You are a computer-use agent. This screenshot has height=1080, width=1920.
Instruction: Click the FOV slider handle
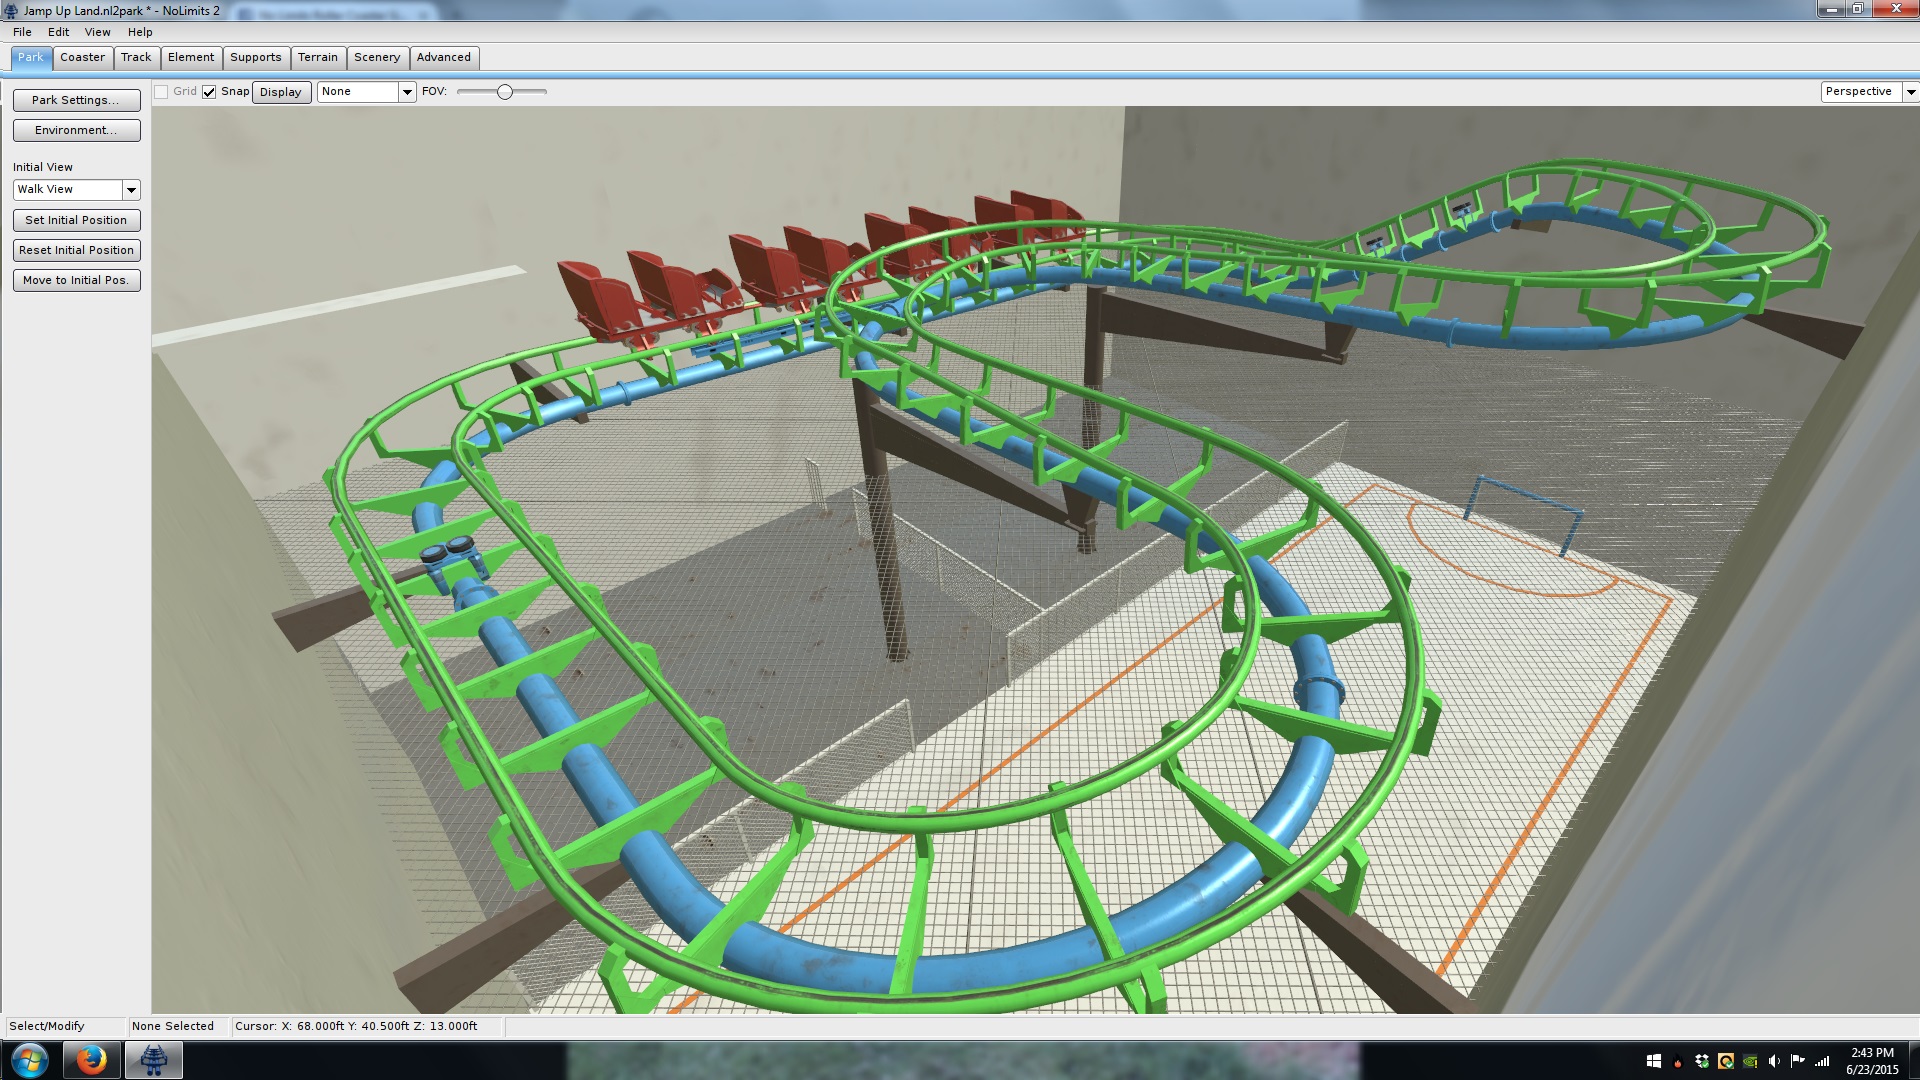tap(505, 92)
